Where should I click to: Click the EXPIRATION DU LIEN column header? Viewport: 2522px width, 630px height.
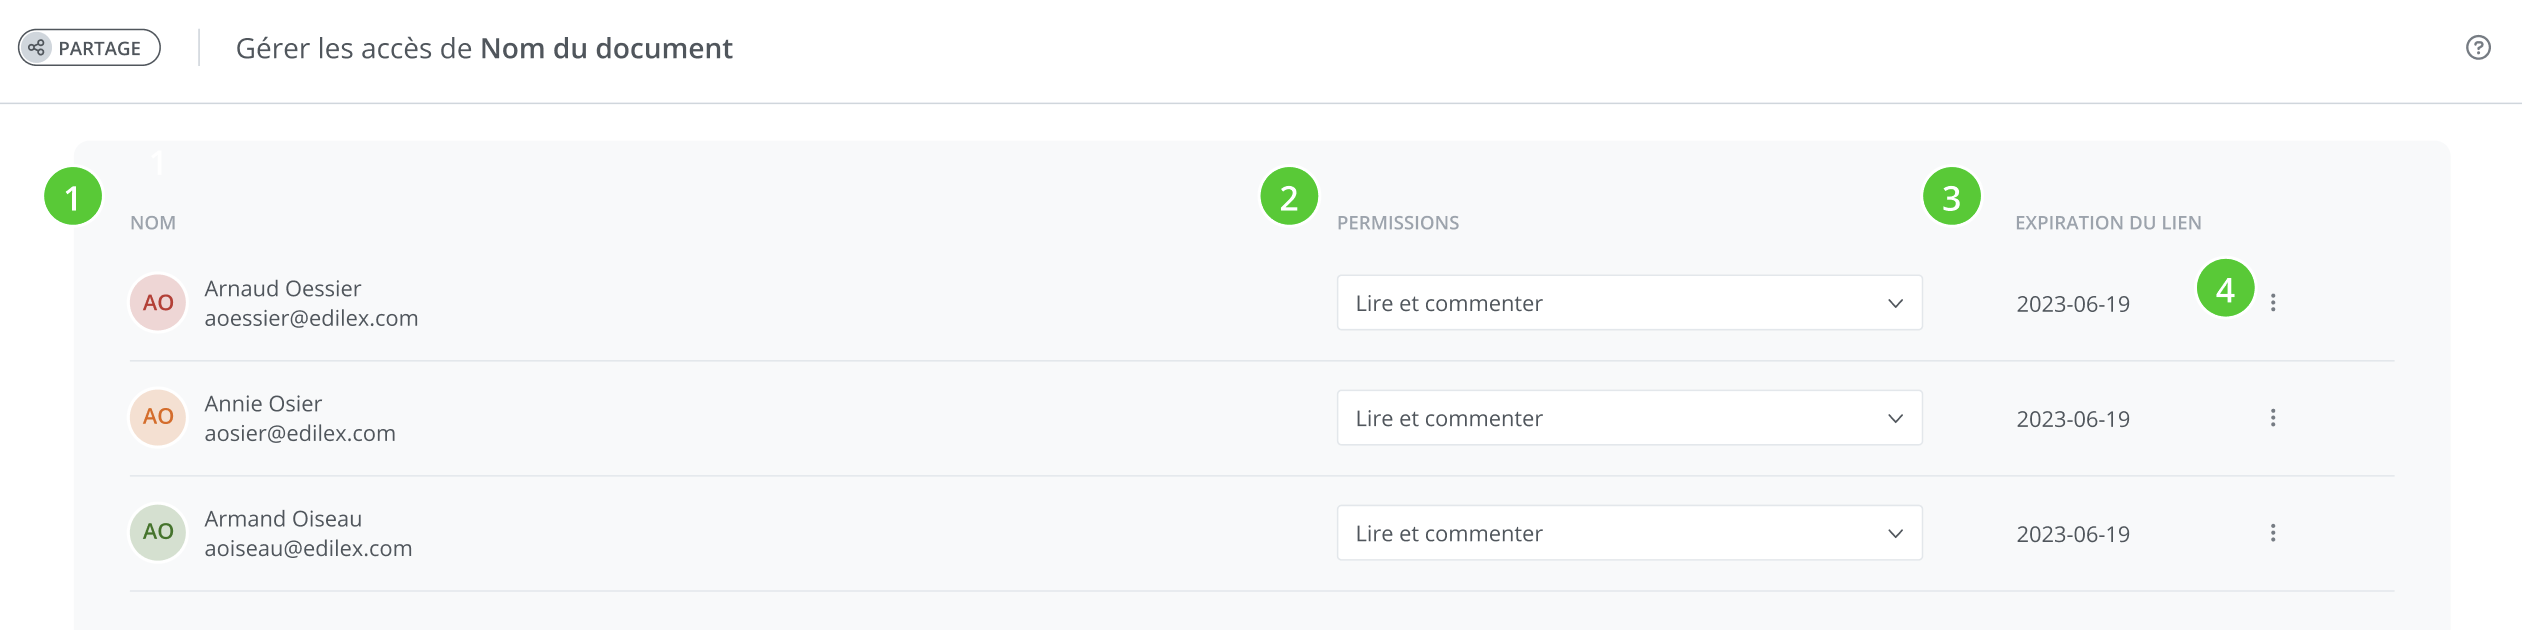[x=2107, y=223]
